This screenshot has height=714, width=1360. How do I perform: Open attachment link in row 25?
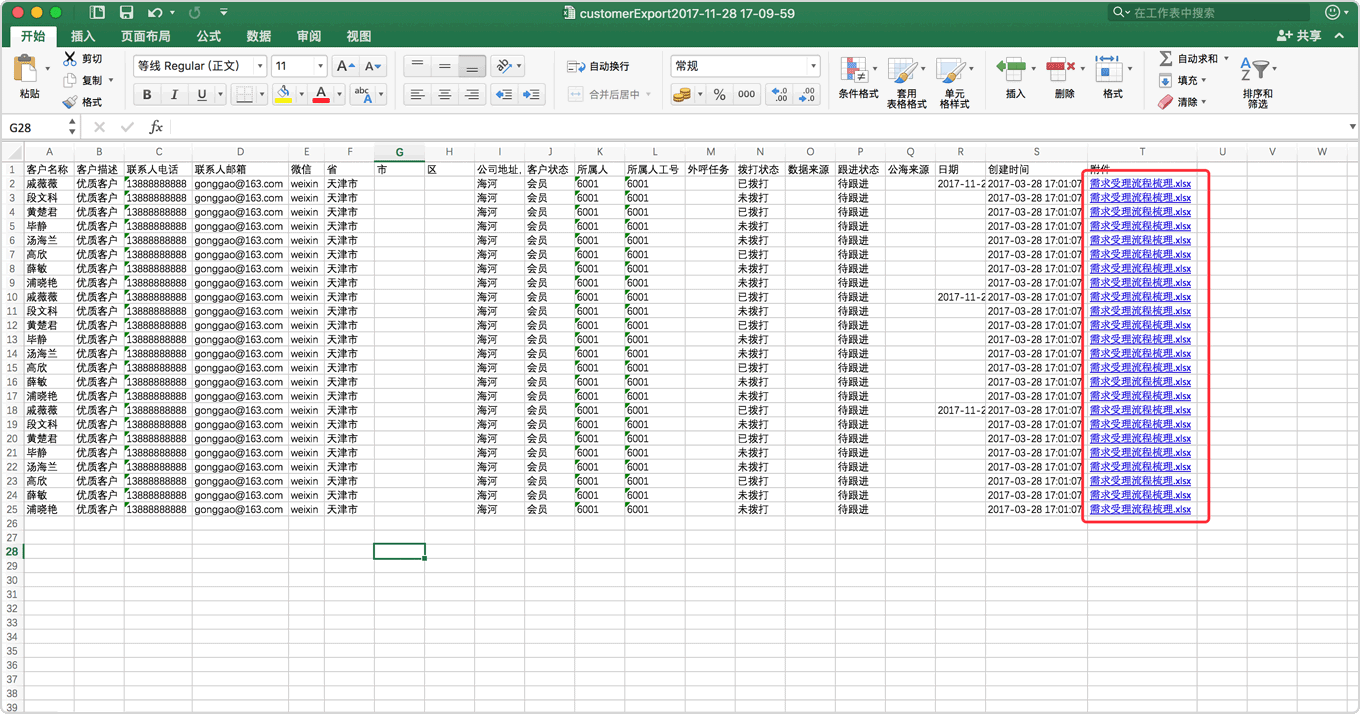1140,510
